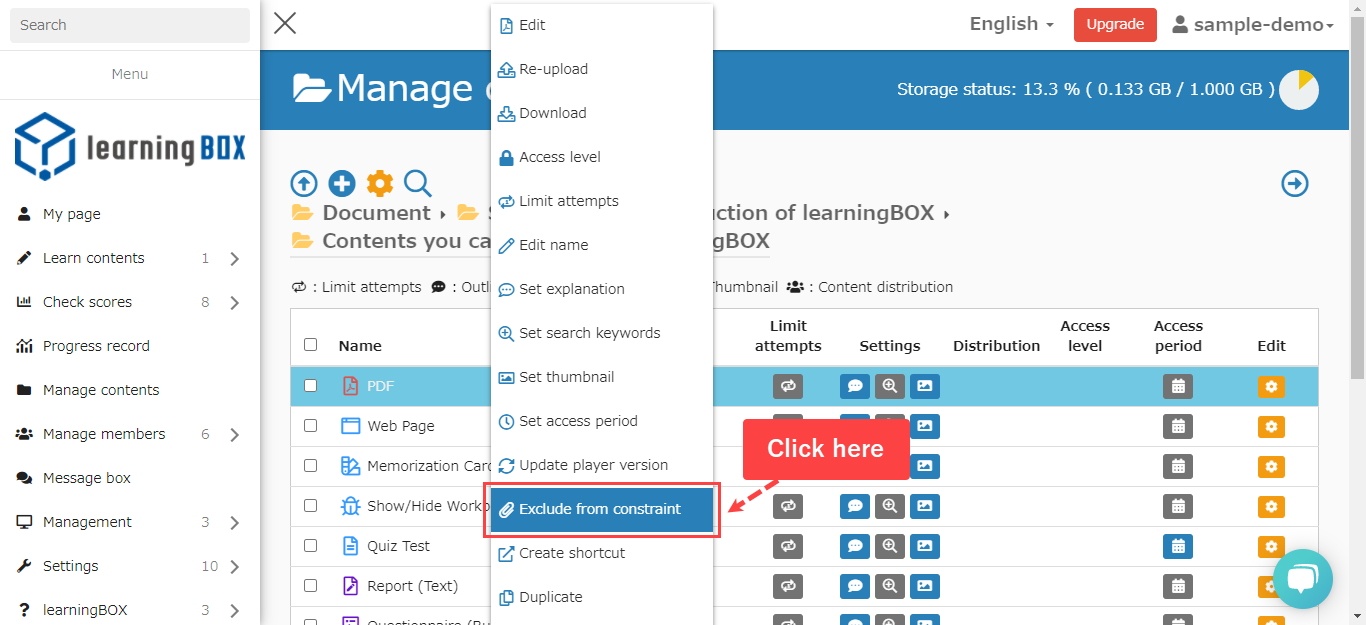Check the Web Page row checkbox
The image size is (1366, 625).
[x=310, y=425]
